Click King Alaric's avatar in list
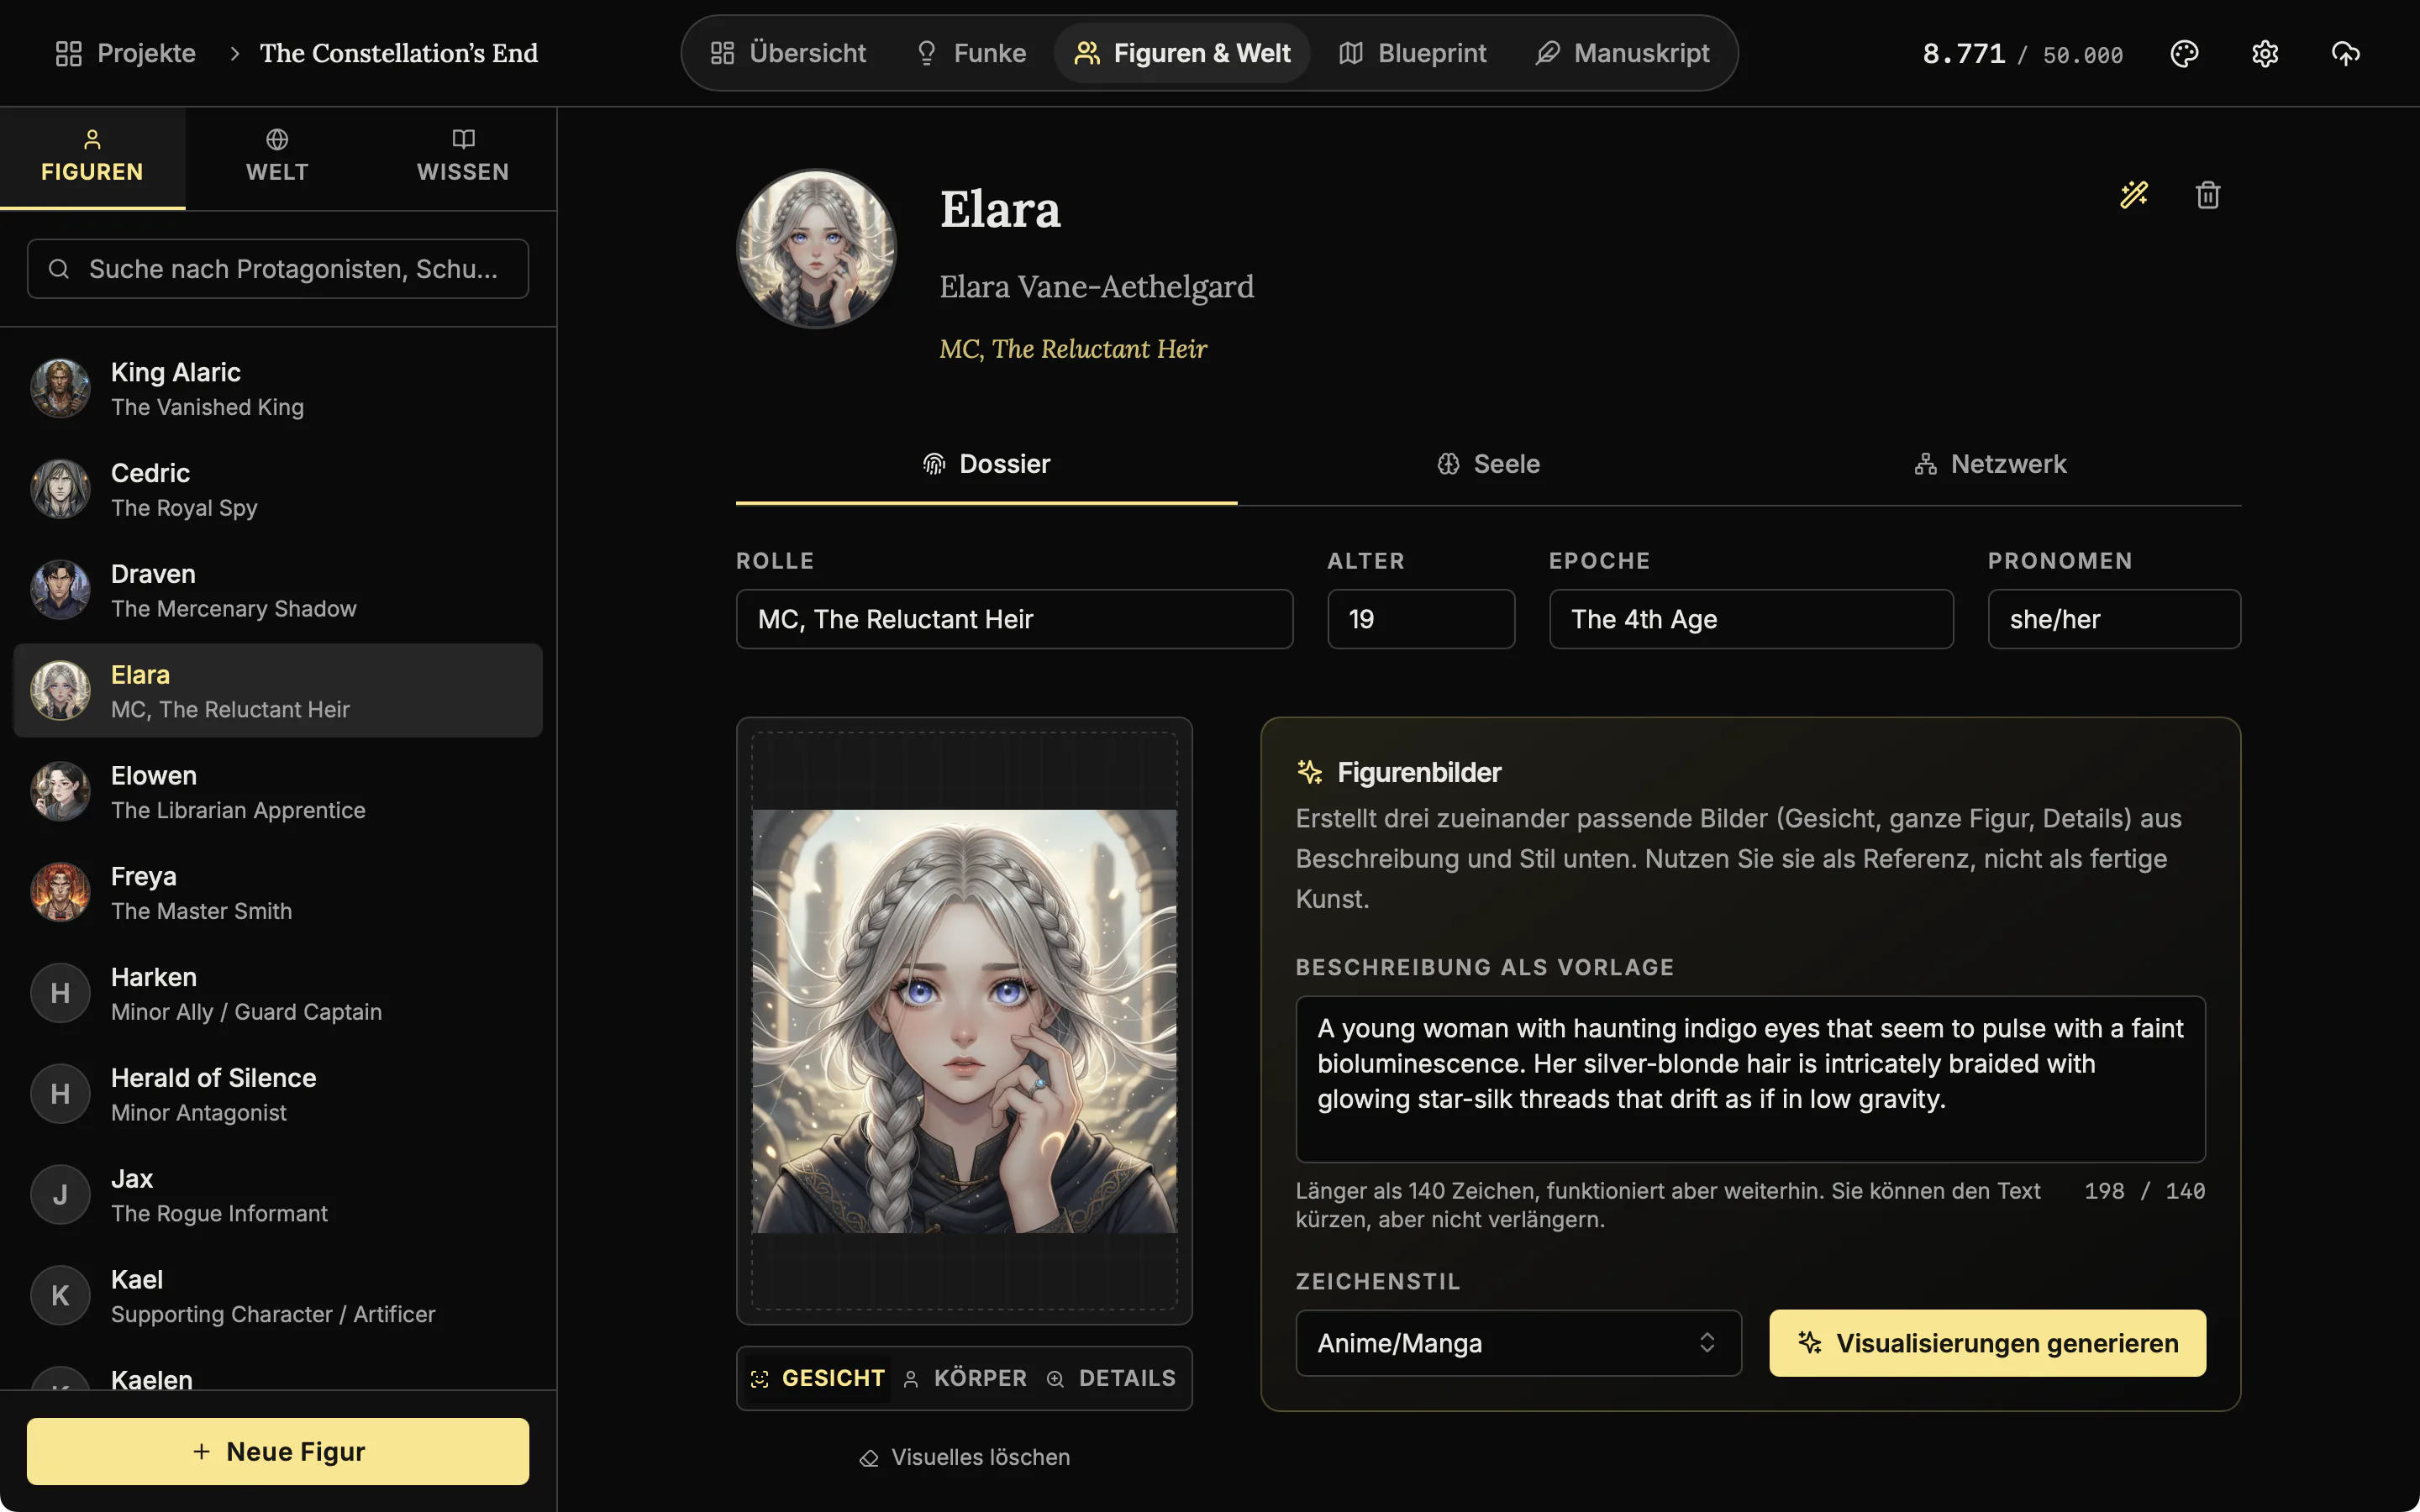The height and width of the screenshot is (1512, 2420). (x=60, y=388)
